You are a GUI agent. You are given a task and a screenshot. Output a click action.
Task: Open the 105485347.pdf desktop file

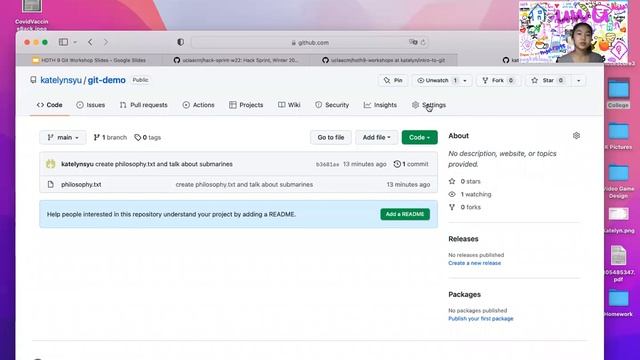[619, 263]
